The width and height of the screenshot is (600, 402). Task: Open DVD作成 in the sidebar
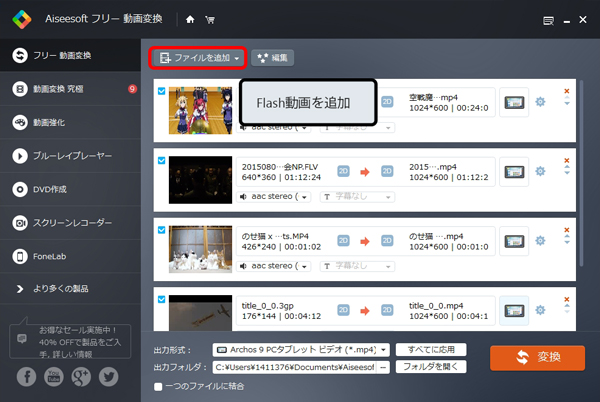pyautogui.click(x=70, y=189)
